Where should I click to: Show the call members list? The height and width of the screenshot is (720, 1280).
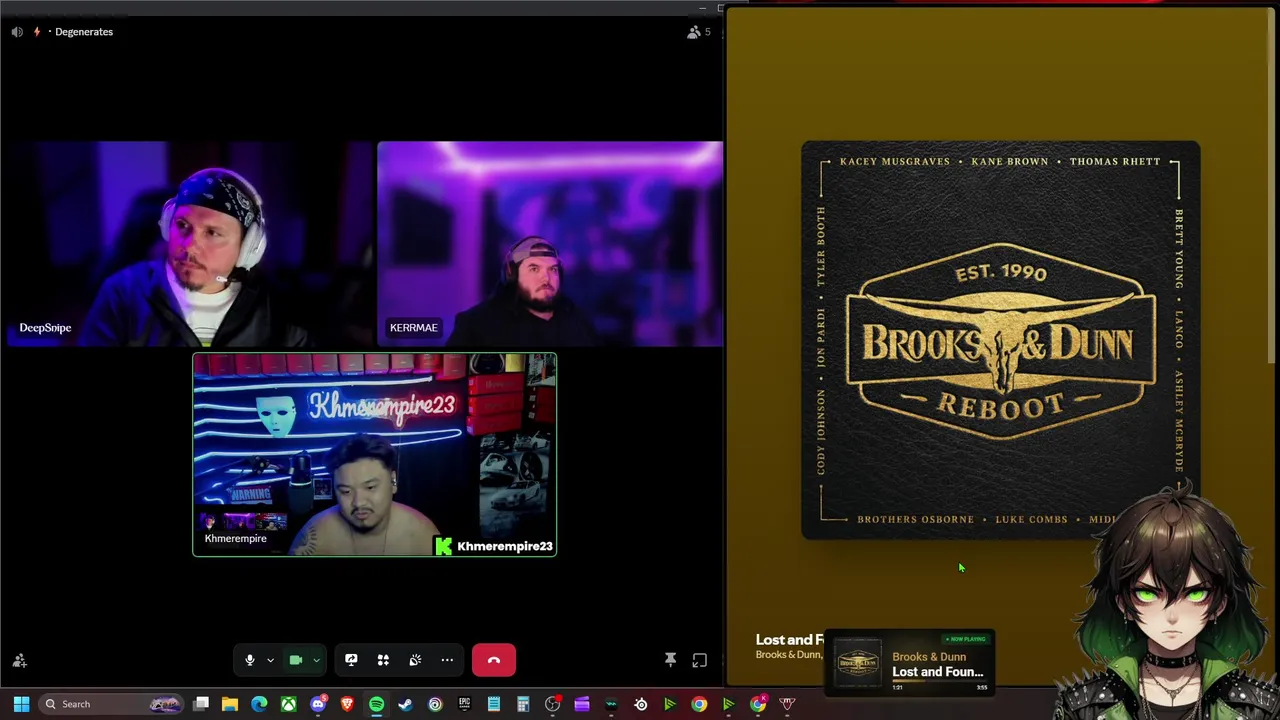pos(698,32)
